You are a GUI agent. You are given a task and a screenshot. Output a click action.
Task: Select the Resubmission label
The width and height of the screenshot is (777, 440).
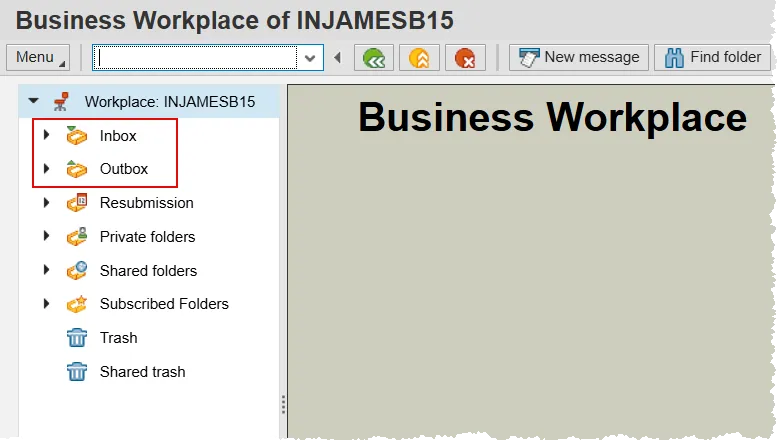point(147,203)
